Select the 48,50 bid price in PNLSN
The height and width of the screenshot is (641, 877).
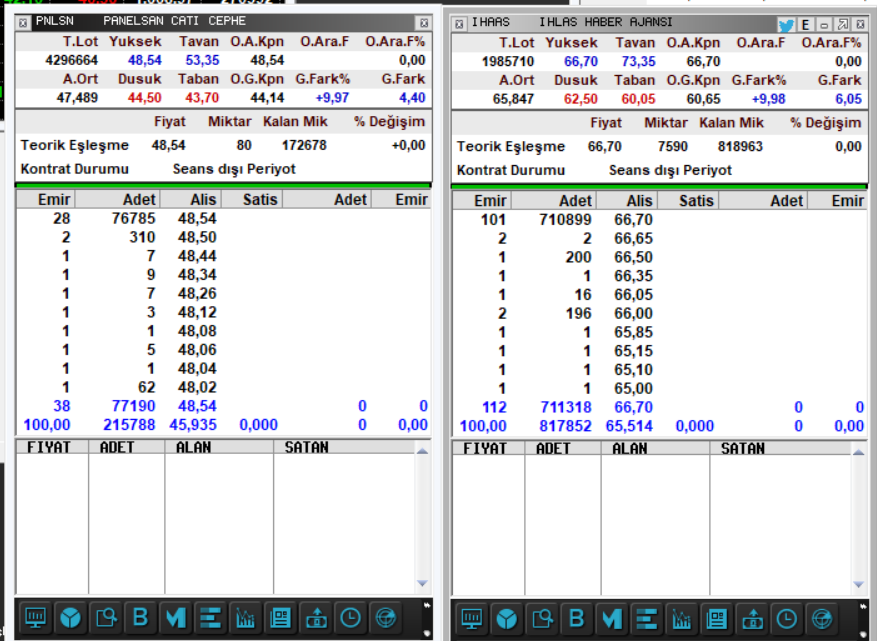click(197, 237)
